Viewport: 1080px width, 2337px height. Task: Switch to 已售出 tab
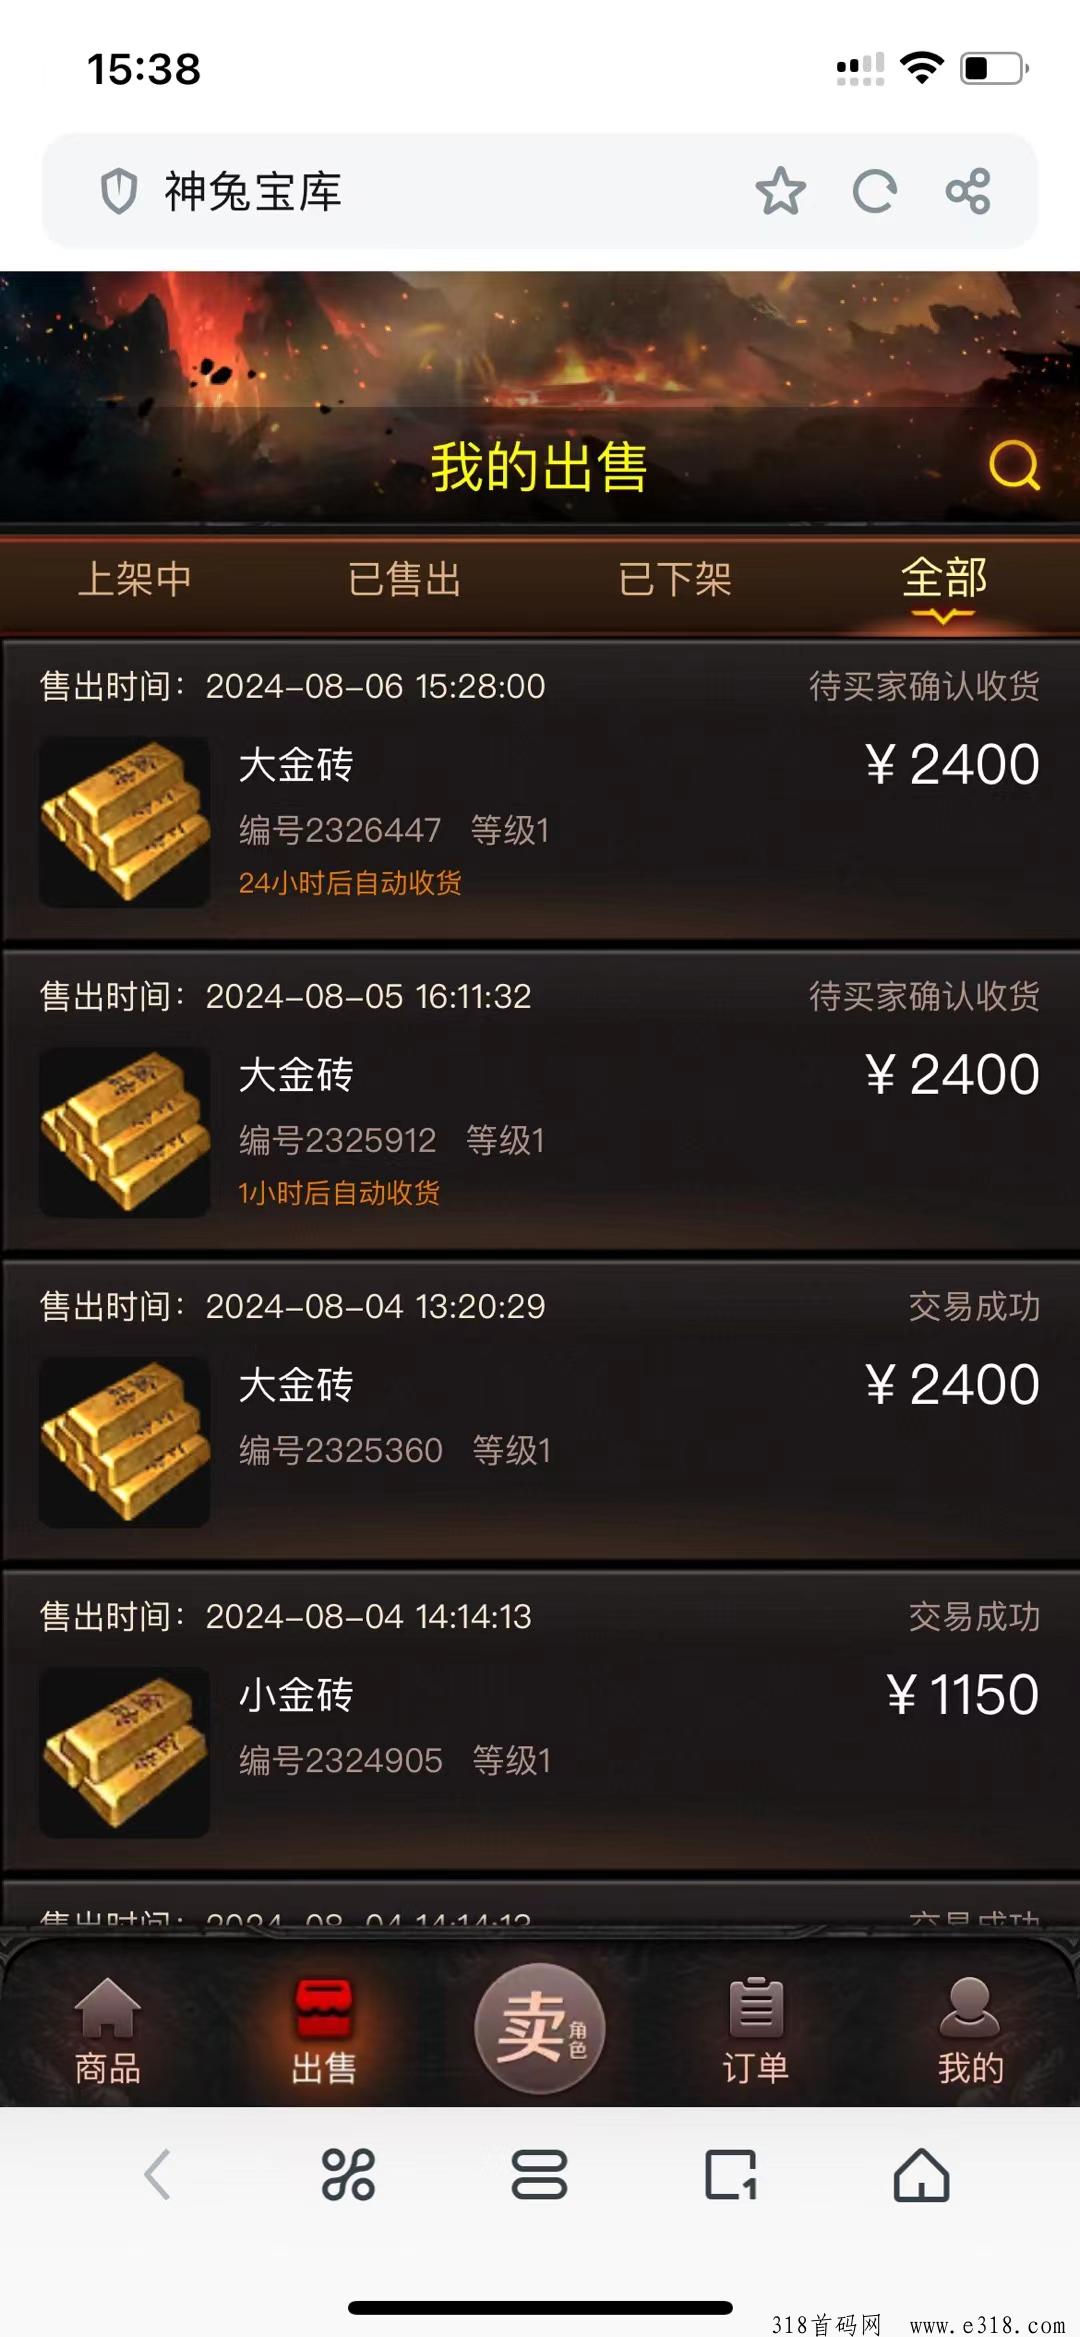(405, 580)
